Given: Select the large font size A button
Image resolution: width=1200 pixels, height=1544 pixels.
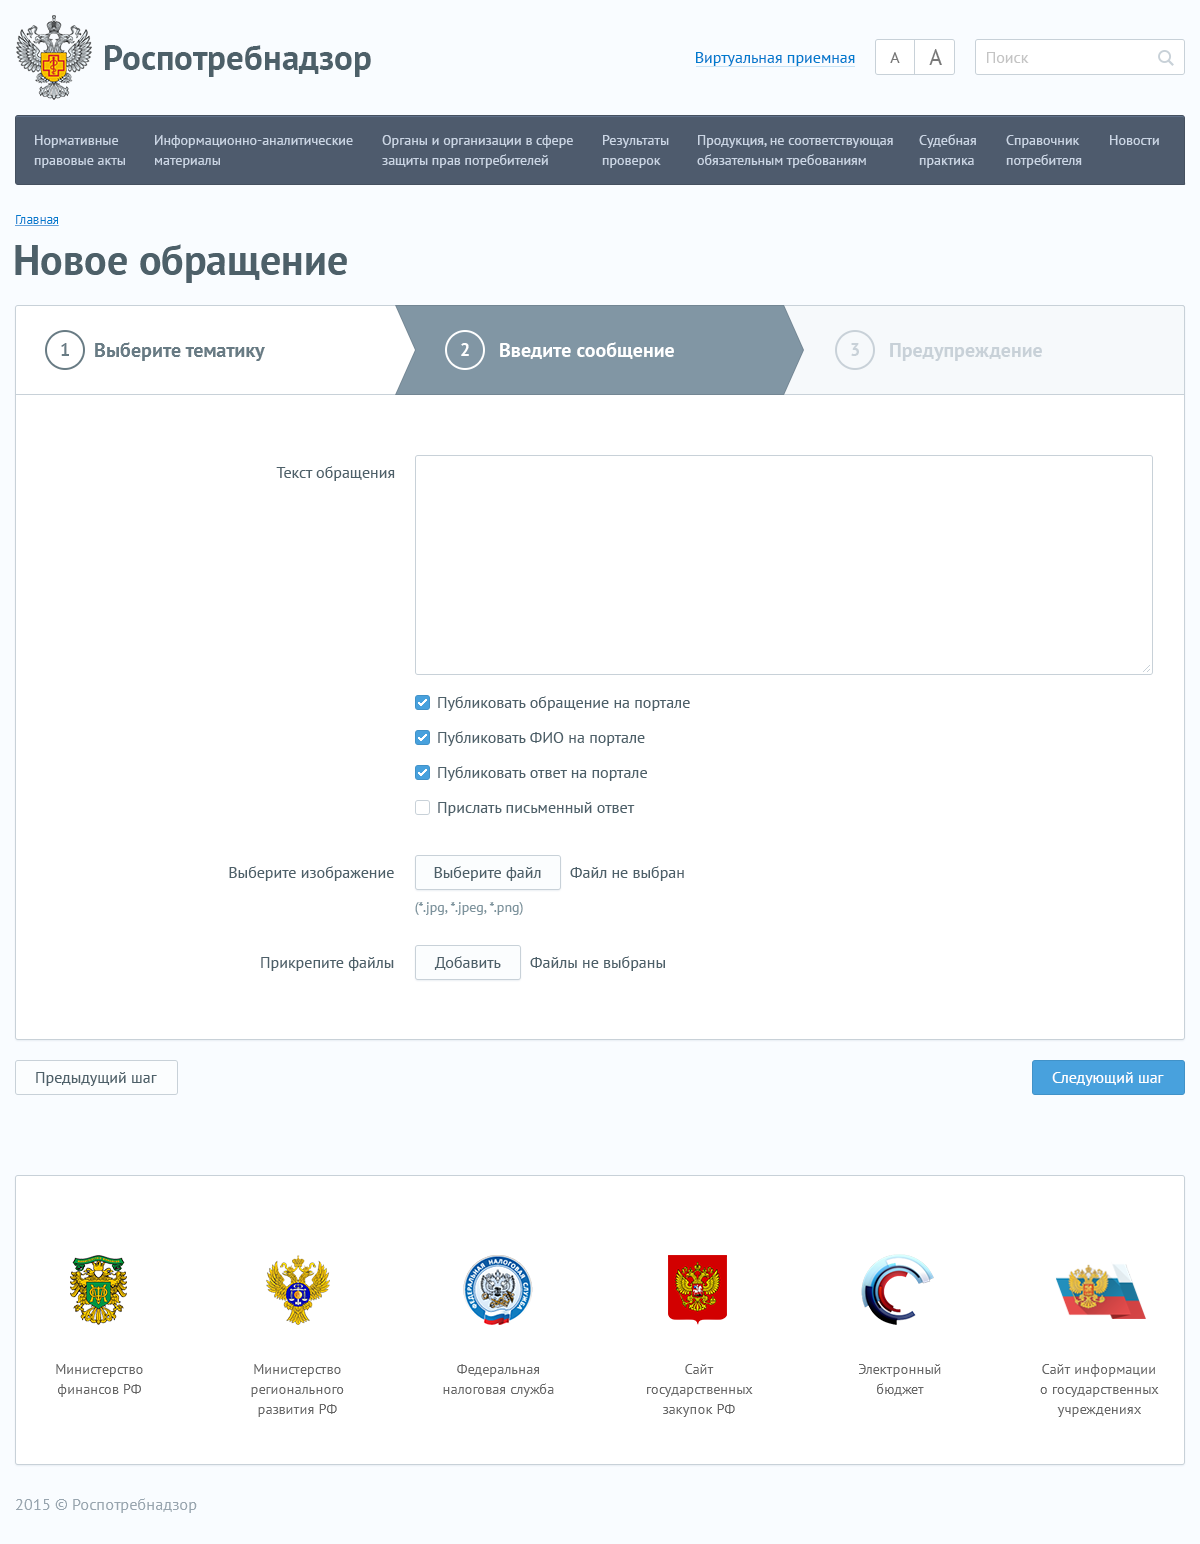Looking at the screenshot, I should tap(935, 58).
